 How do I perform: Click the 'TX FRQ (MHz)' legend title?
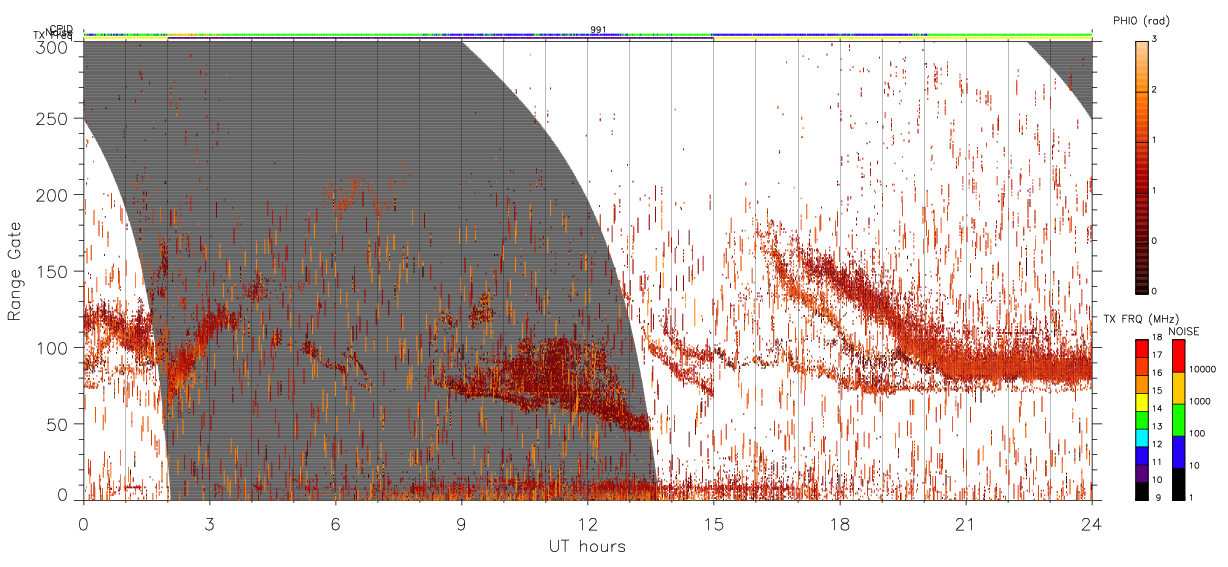point(1141,319)
